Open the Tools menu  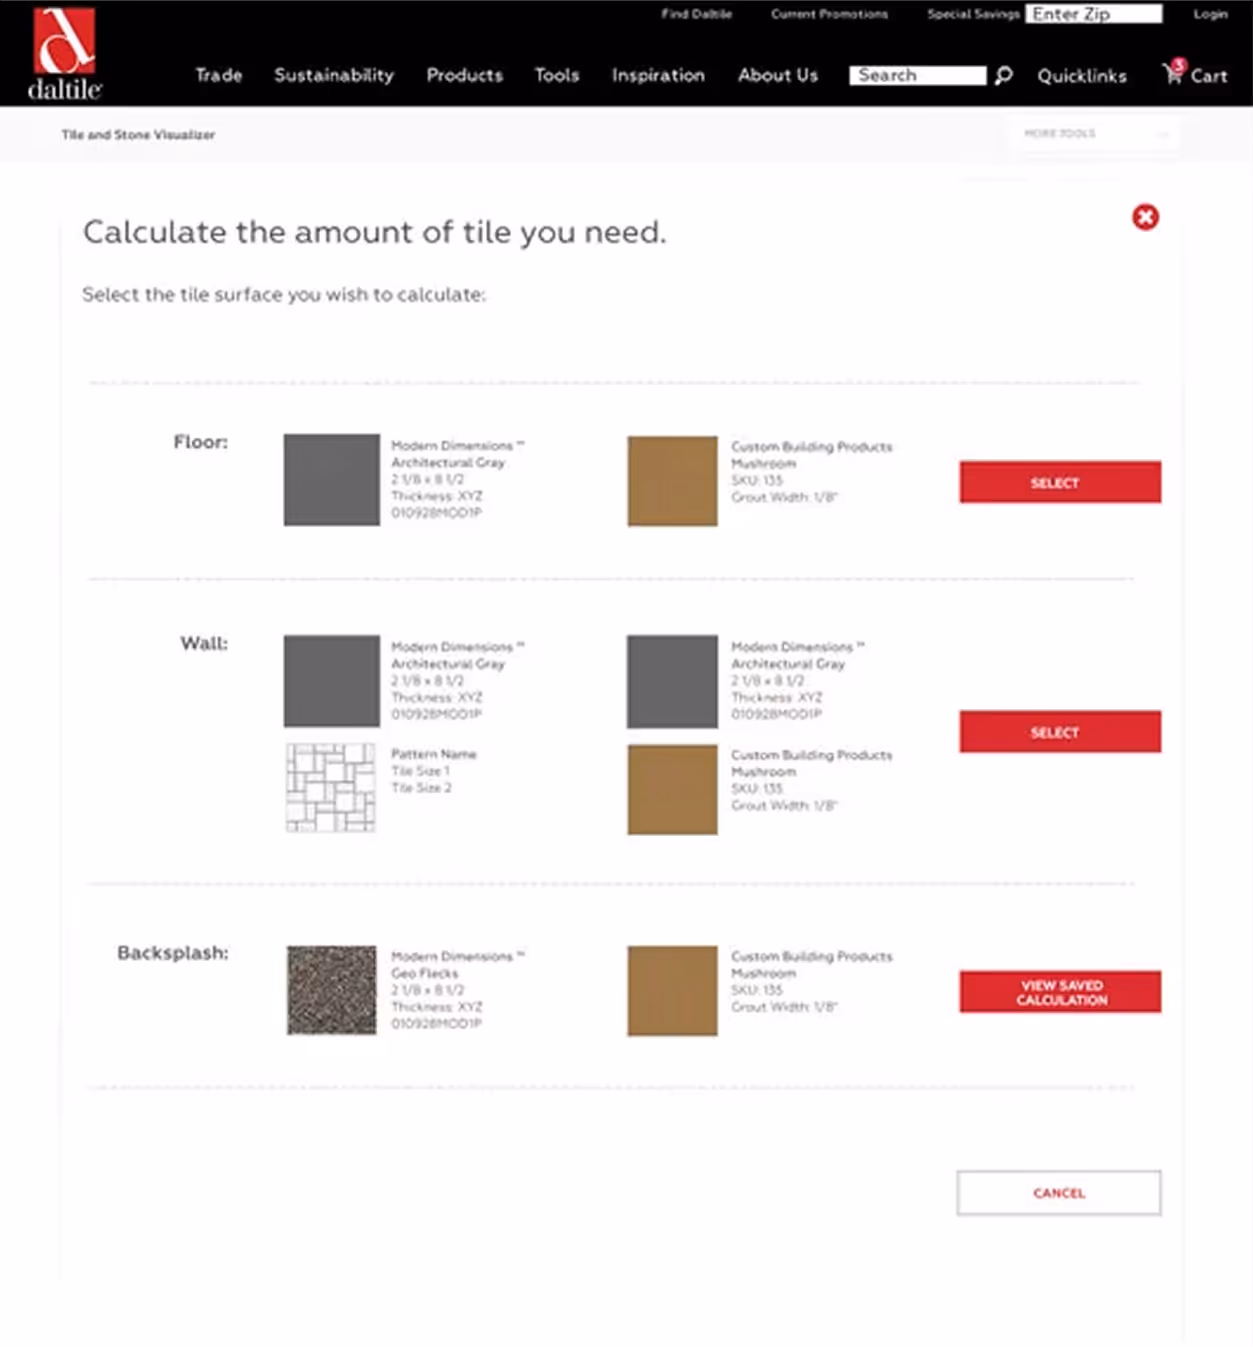(557, 75)
